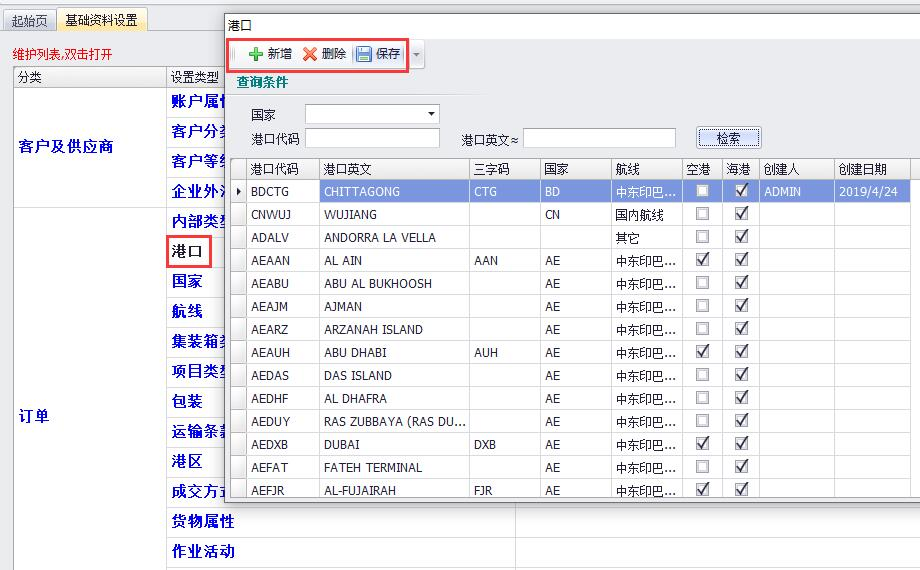920x570 pixels.
Task: Select the ABU AL BUKHOOSH cell
Action: coord(394,284)
